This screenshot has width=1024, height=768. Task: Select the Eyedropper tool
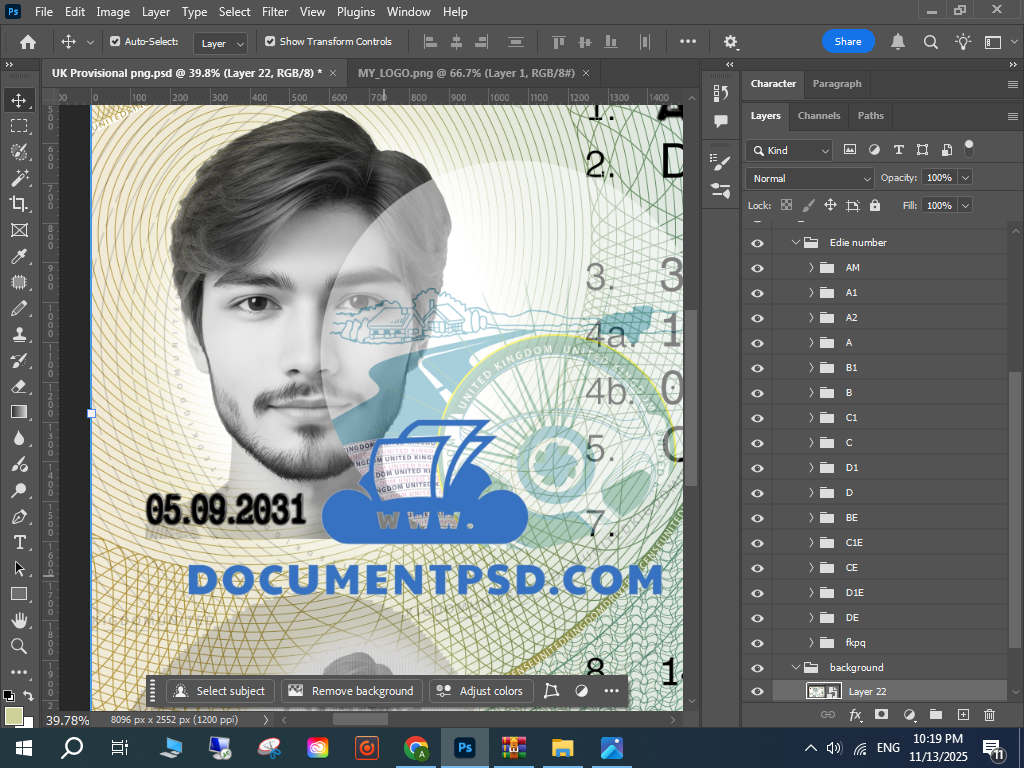pyautogui.click(x=19, y=256)
